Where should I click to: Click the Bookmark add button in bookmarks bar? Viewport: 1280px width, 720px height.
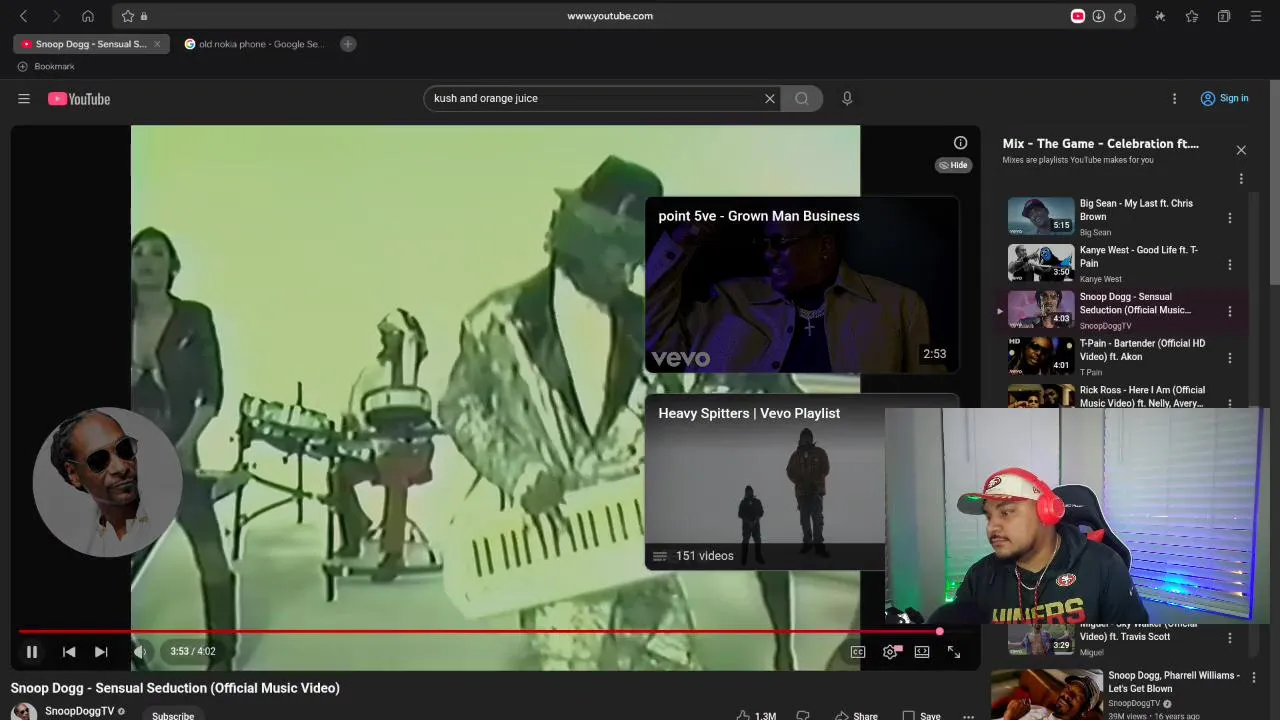[x=46, y=66]
